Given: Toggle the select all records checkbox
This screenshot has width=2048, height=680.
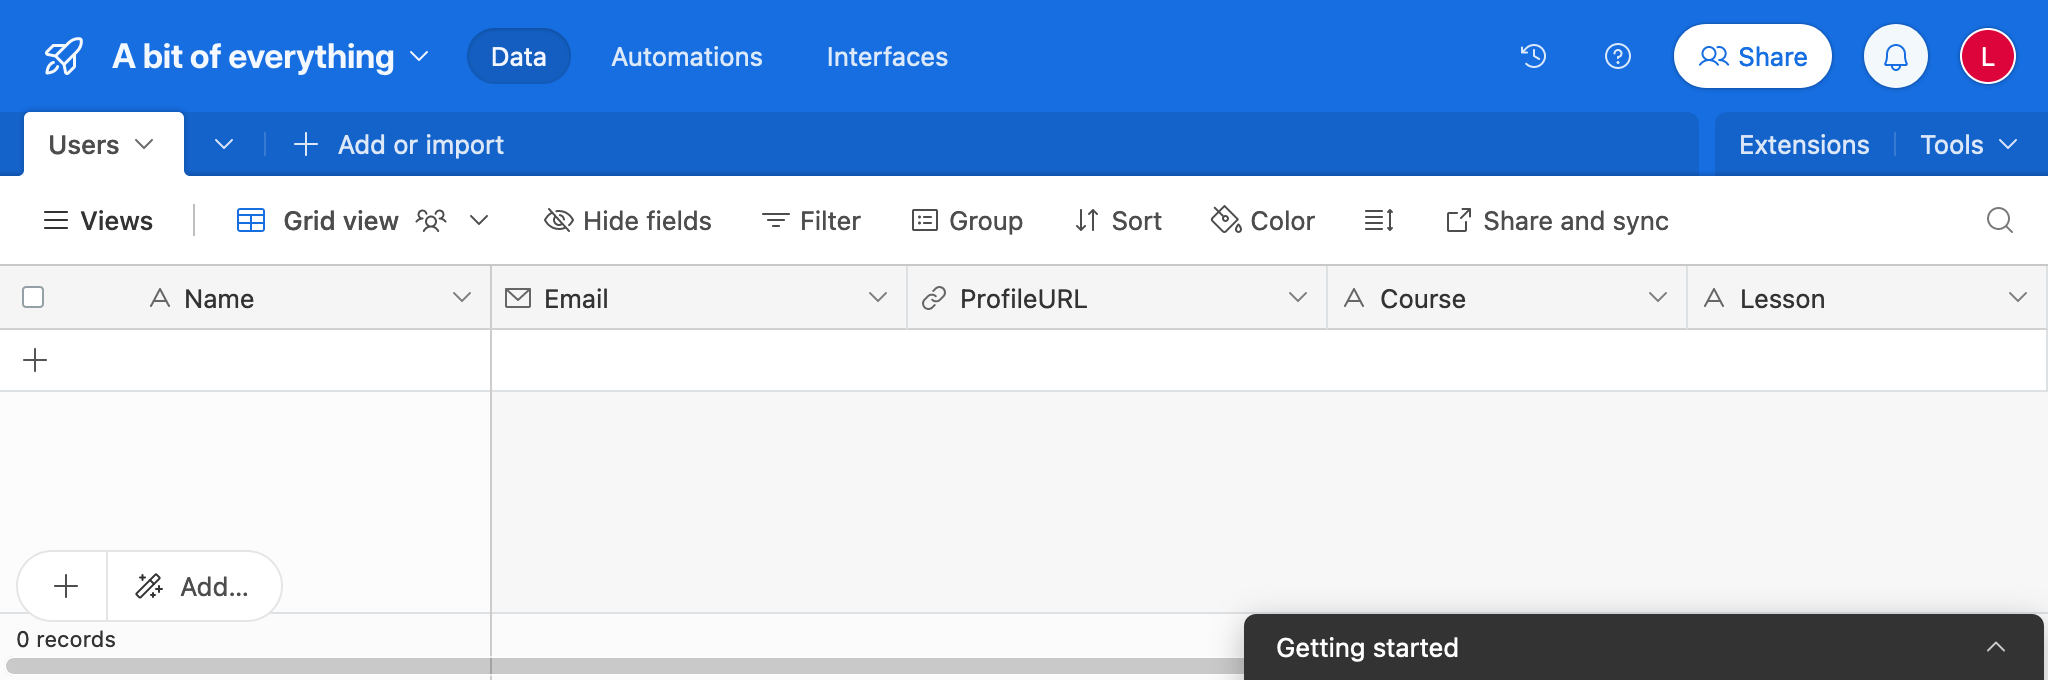Looking at the screenshot, I should pyautogui.click(x=33, y=297).
